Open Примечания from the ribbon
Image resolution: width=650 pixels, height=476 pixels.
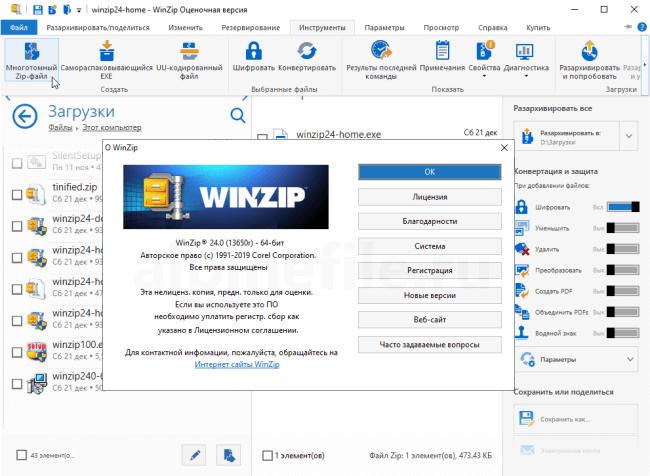click(442, 56)
